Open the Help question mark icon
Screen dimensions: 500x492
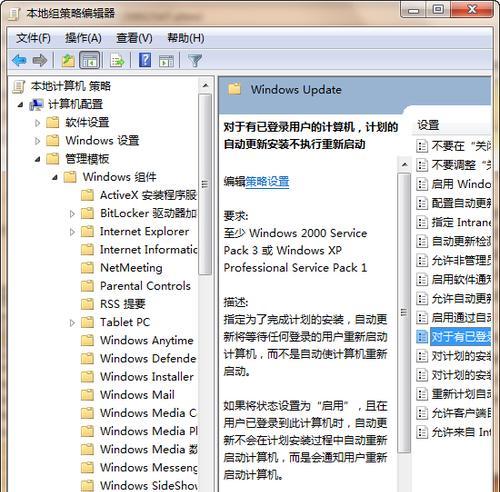click(145, 60)
